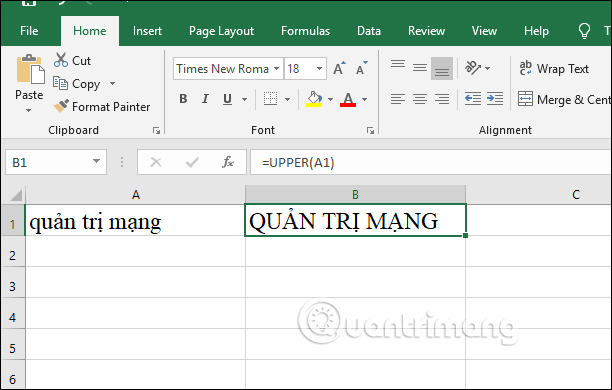Image resolution: width=612 pixels, height=390 pixels.
Task: Click the Merge & Center button
Action: [x=564, y=99]
